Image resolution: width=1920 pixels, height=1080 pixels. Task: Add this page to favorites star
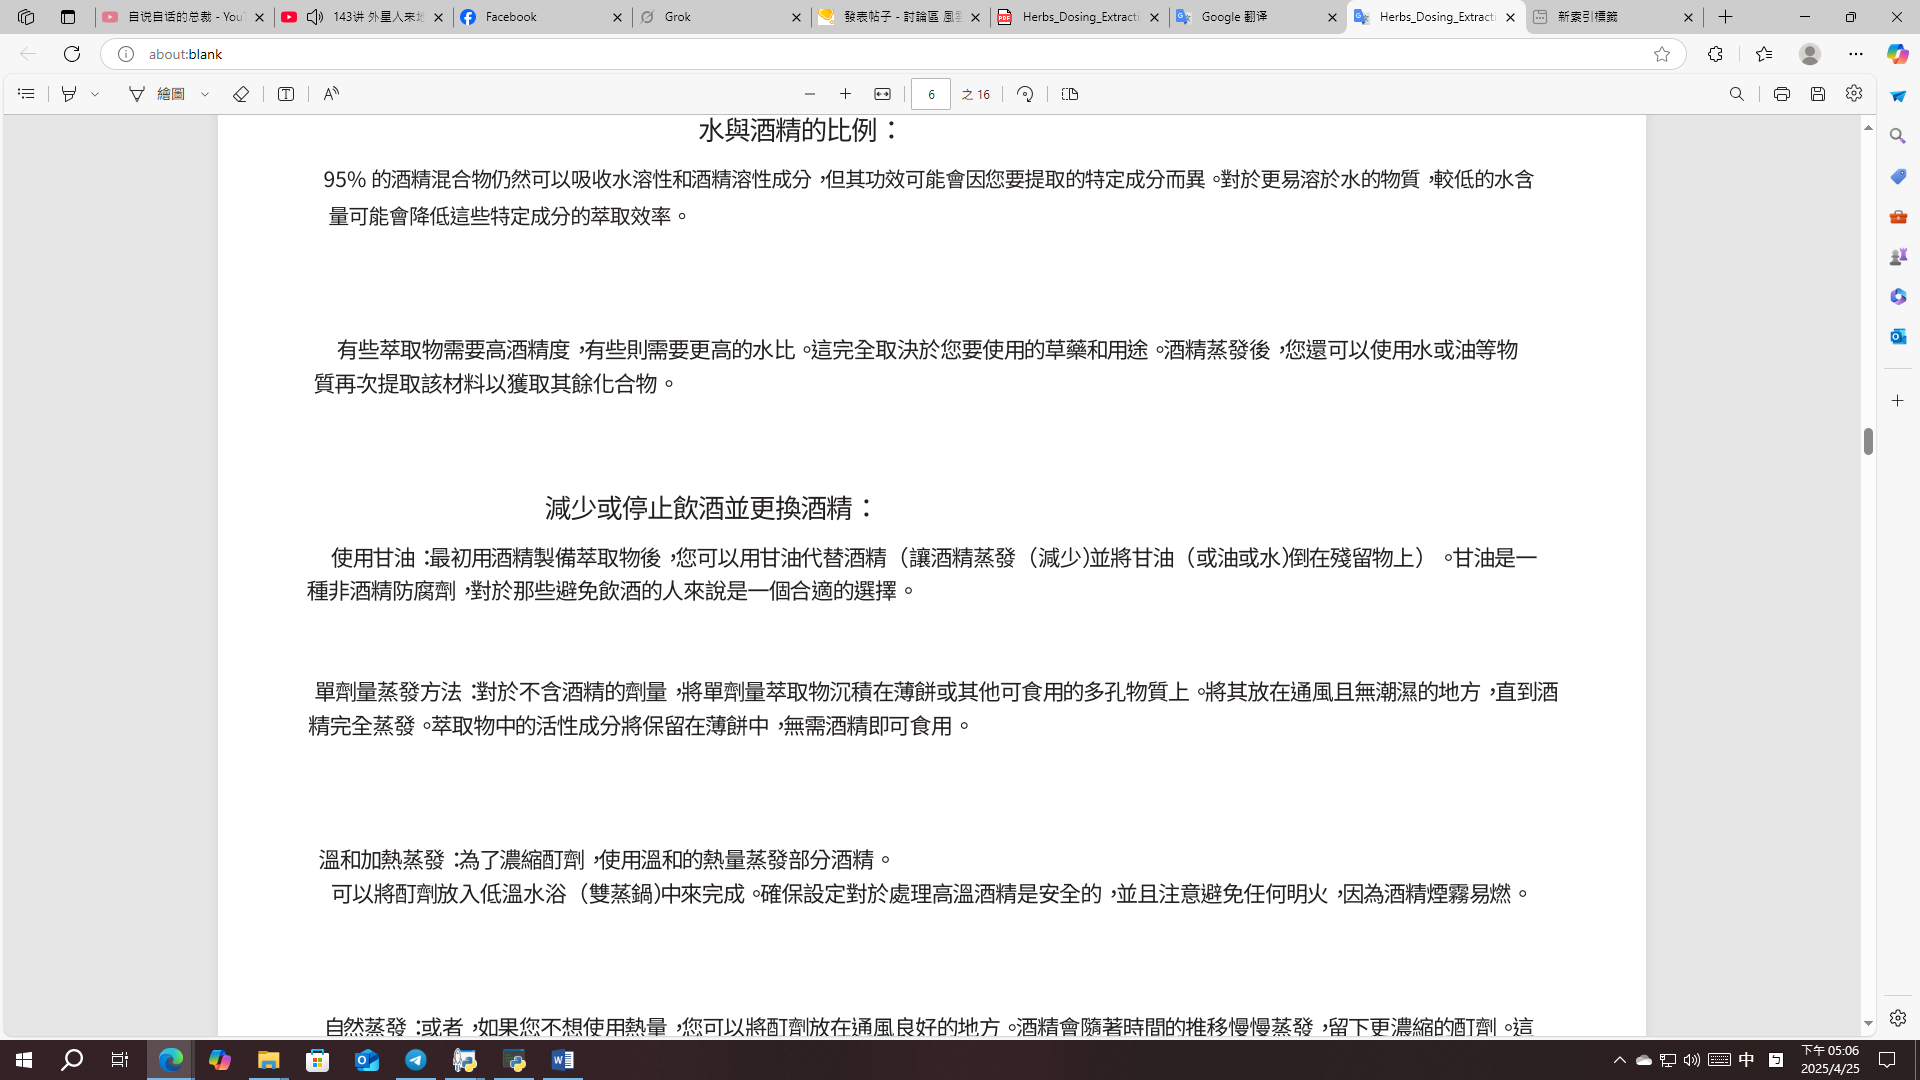pos(1662,54)
